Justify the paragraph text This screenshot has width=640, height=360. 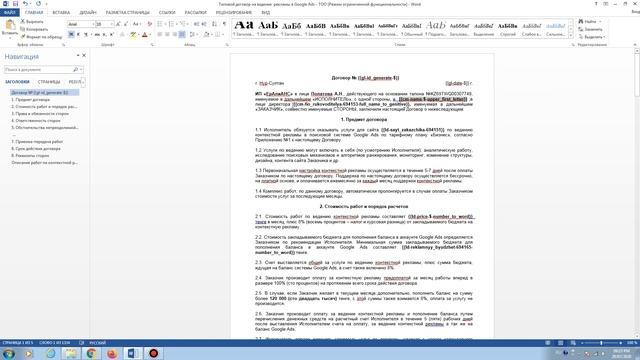tap(182, 35)
